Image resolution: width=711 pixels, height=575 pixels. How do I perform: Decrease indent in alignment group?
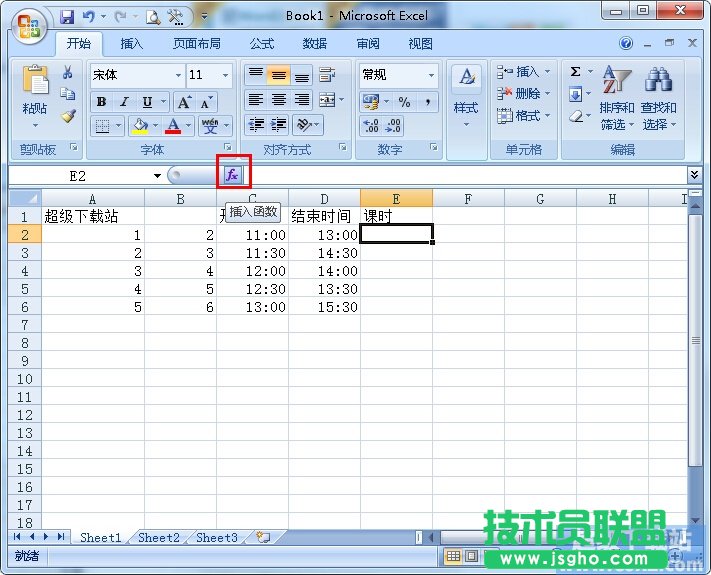click(256, 125)
